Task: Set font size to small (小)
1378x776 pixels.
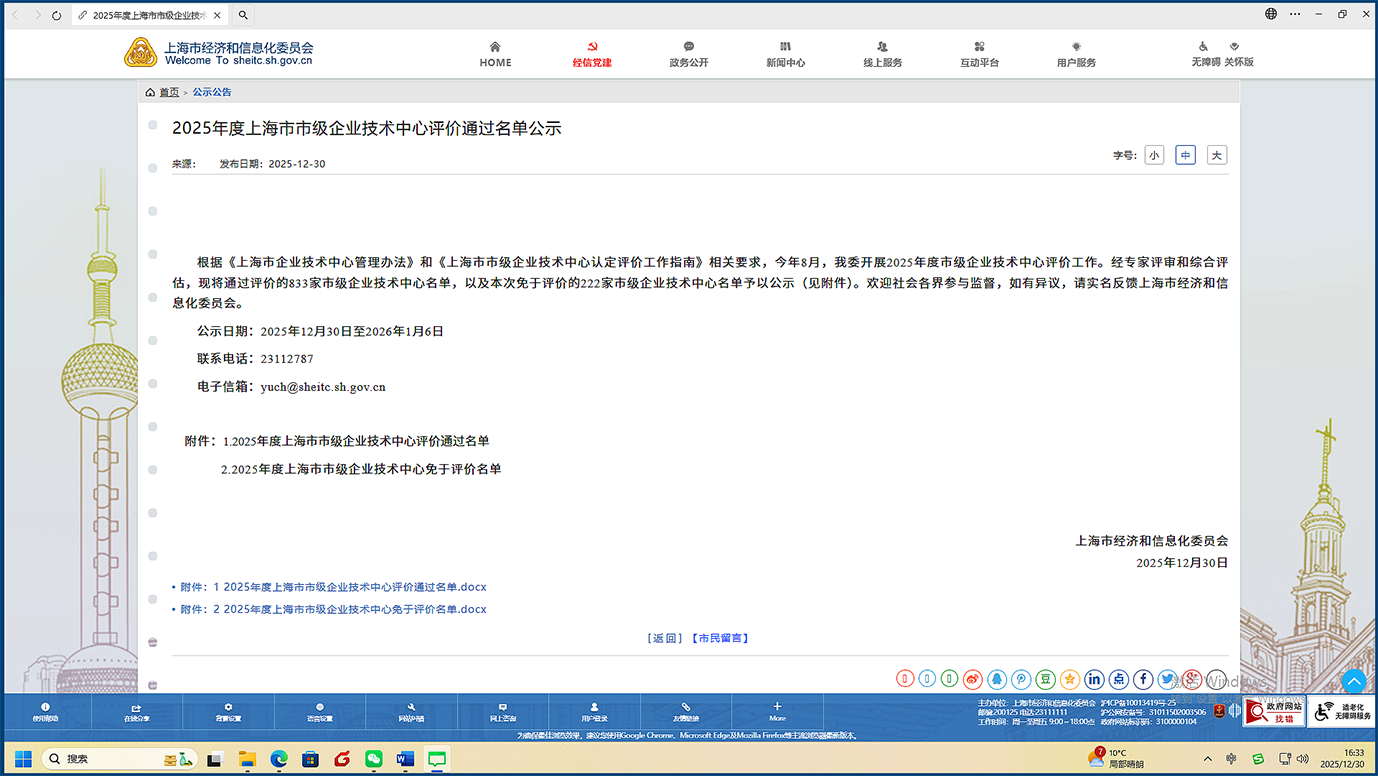Action: click(x=1154, y=155)
